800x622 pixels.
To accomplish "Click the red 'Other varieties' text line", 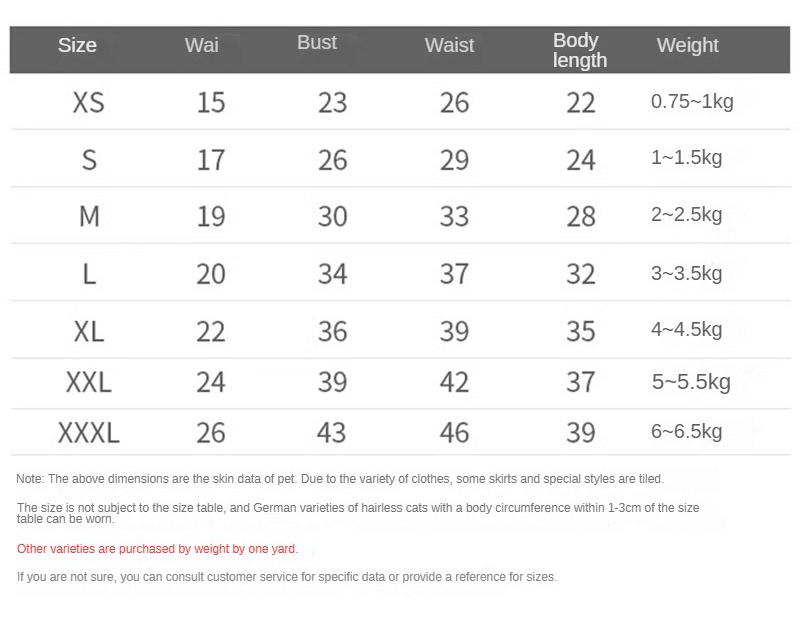I will click(157, 549).
